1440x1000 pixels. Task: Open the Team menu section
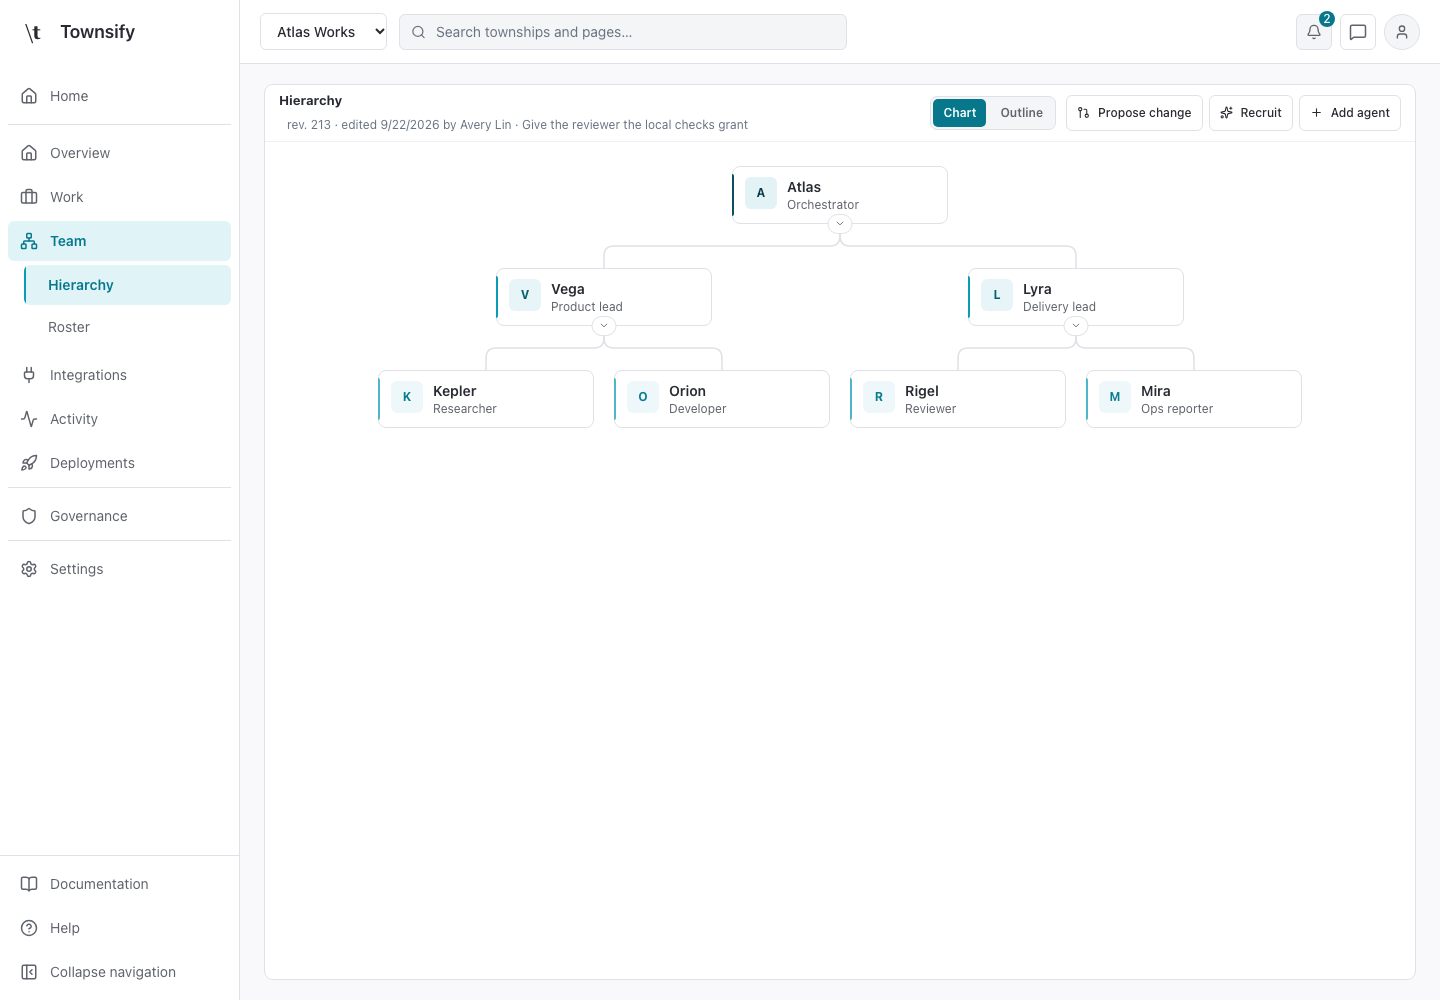[x=119, y=241]
